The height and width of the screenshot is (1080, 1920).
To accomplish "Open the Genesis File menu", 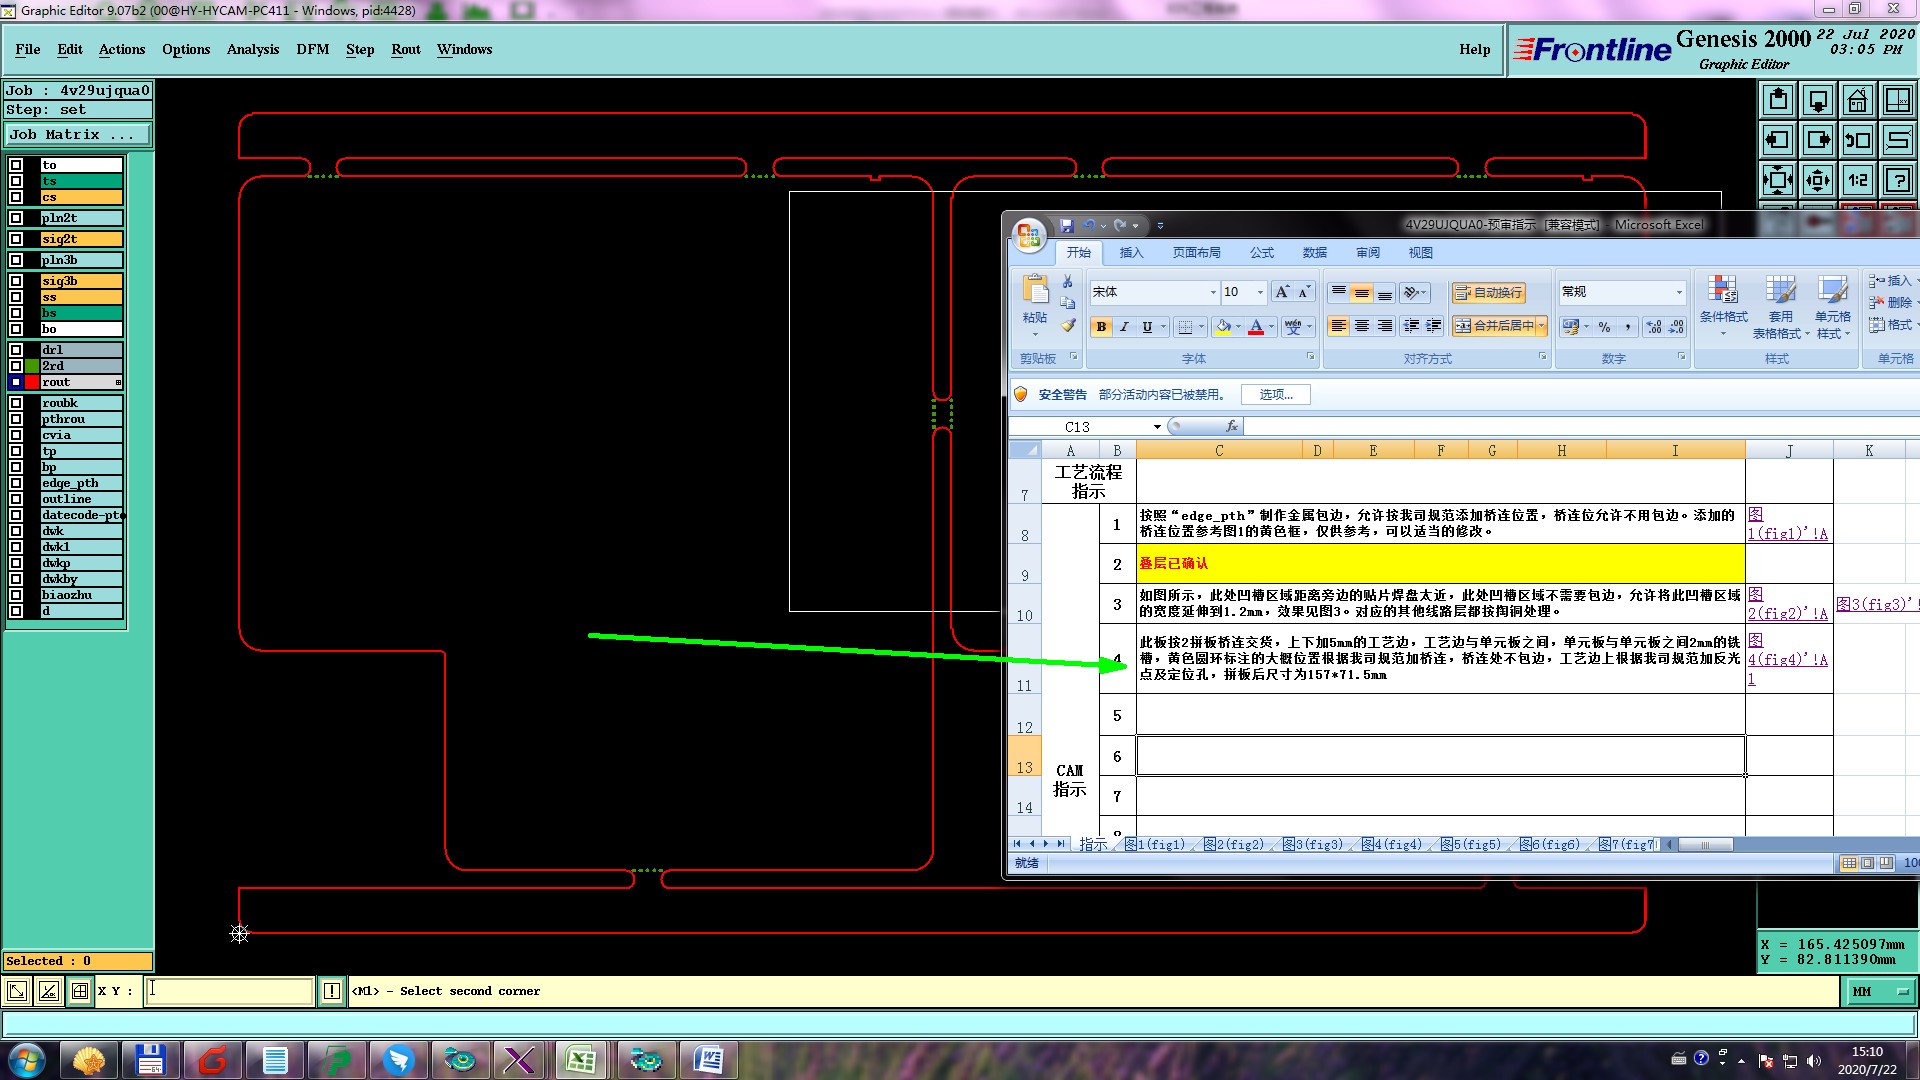I will (x=28, y=49).
